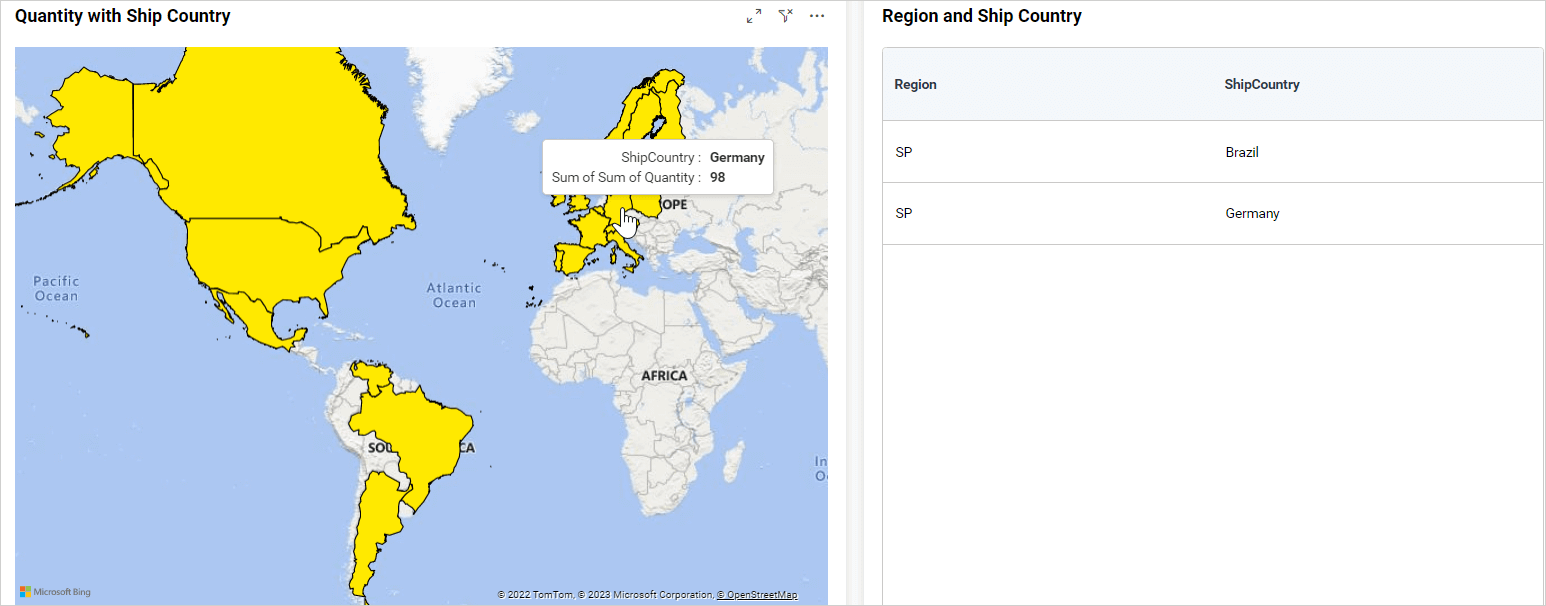Open the OpenStreetMap attribution link
The height and width of the screenshot is (606, 1546).
pos(757,595)
